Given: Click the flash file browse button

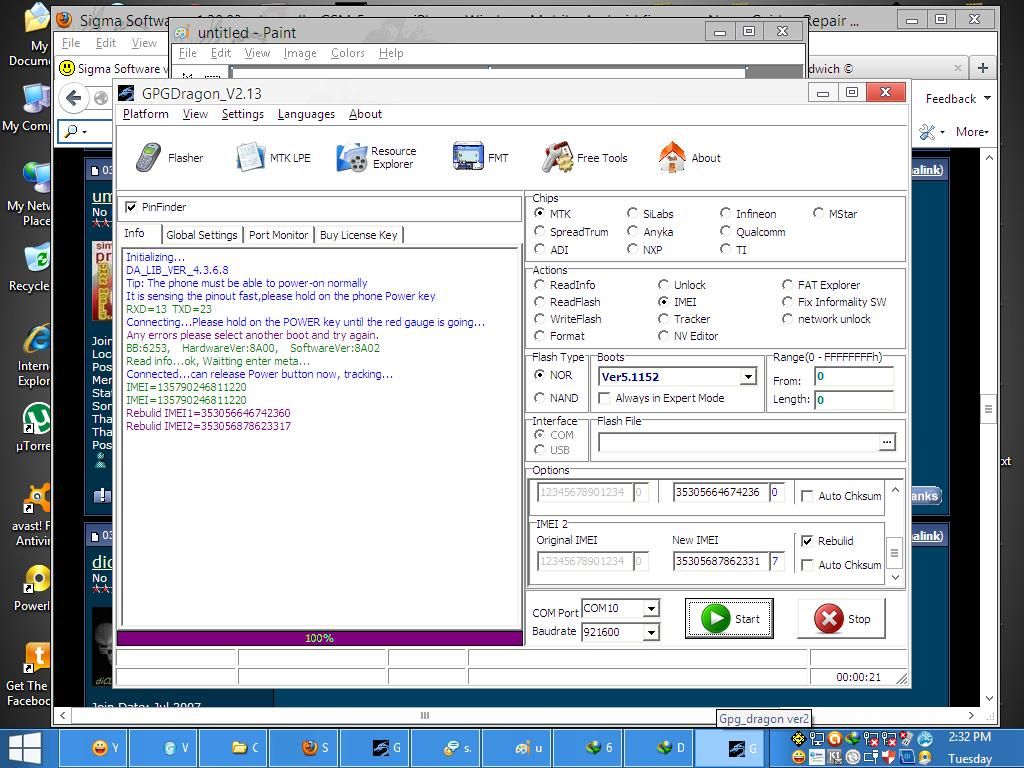Looking at the screenshot, I should tap(886, 442).
